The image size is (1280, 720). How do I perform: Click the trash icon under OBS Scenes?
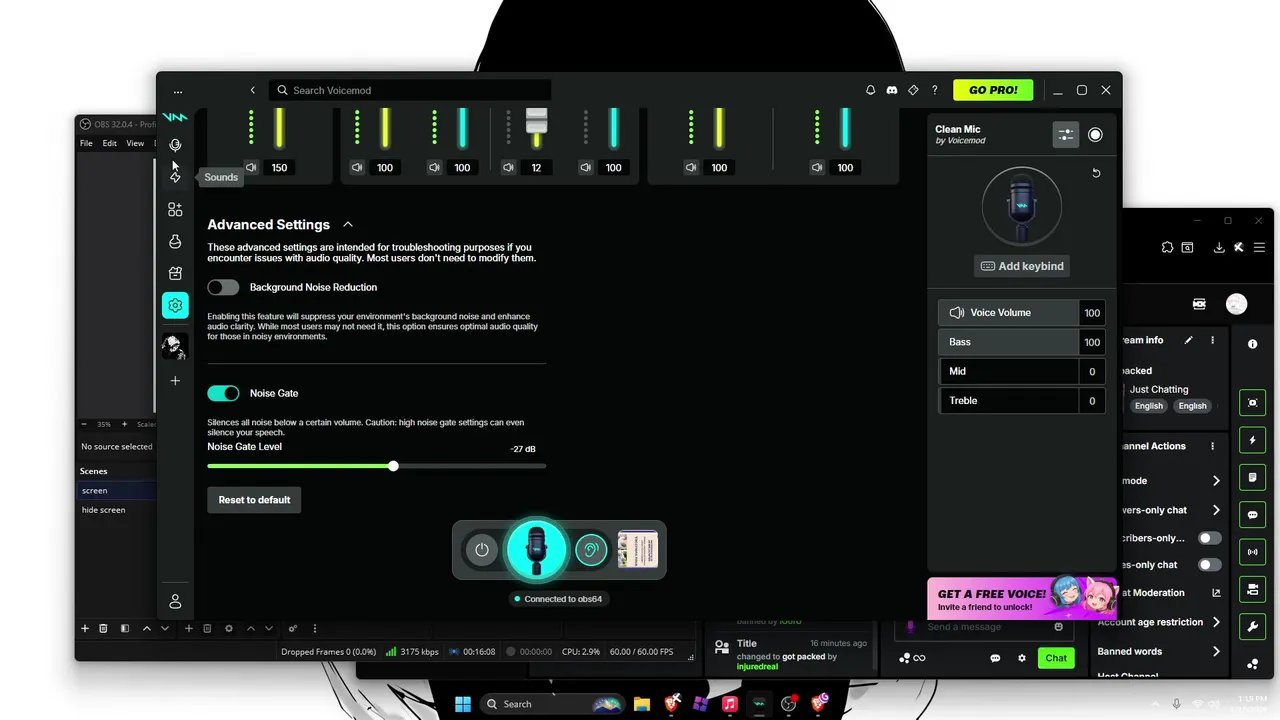tap(103, 628)
